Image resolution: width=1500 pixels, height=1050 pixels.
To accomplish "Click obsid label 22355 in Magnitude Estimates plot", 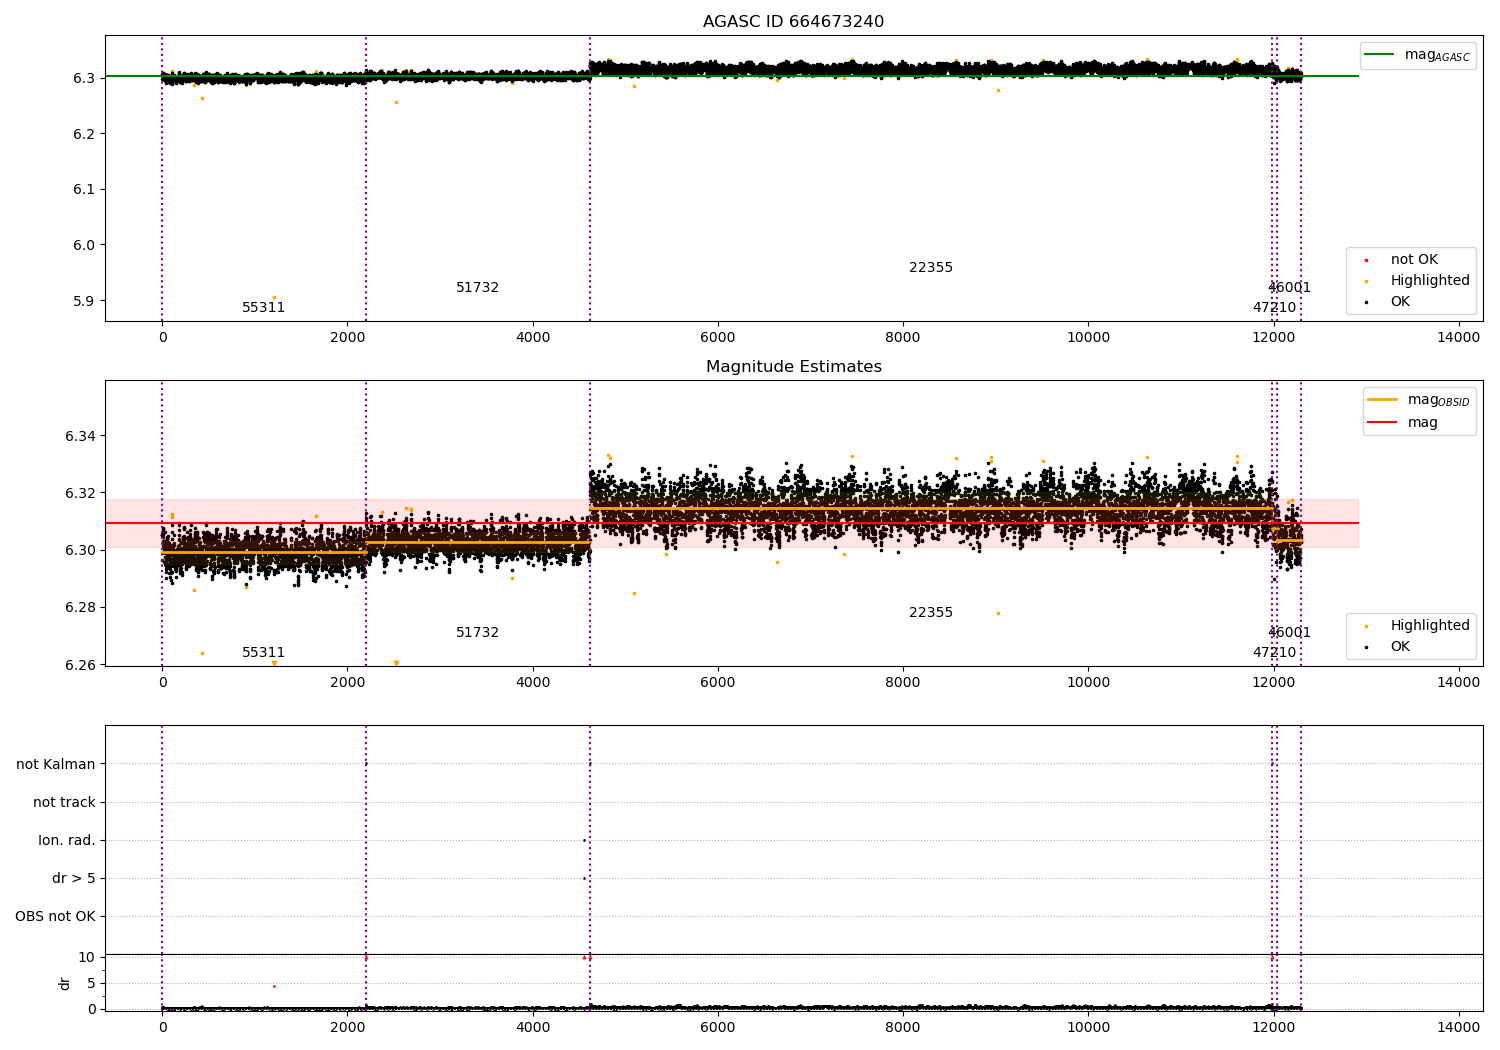I will click(931, 613).
